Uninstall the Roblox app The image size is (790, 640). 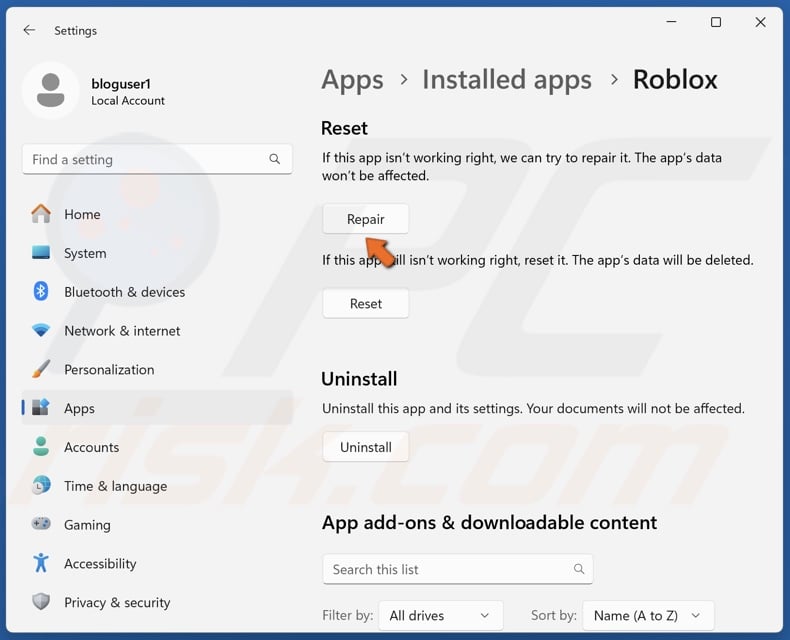tap(365, 447)
